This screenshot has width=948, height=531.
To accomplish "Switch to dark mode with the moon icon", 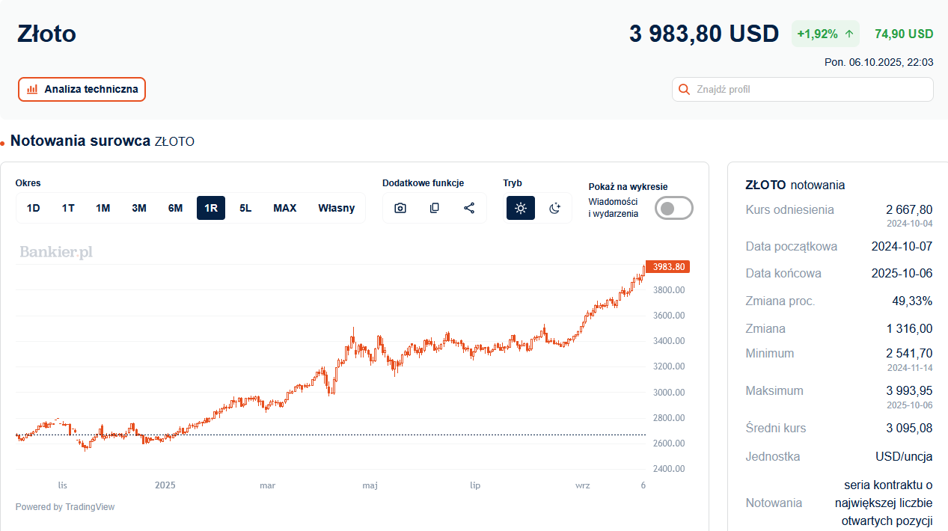I will click(x=555, y=208).
